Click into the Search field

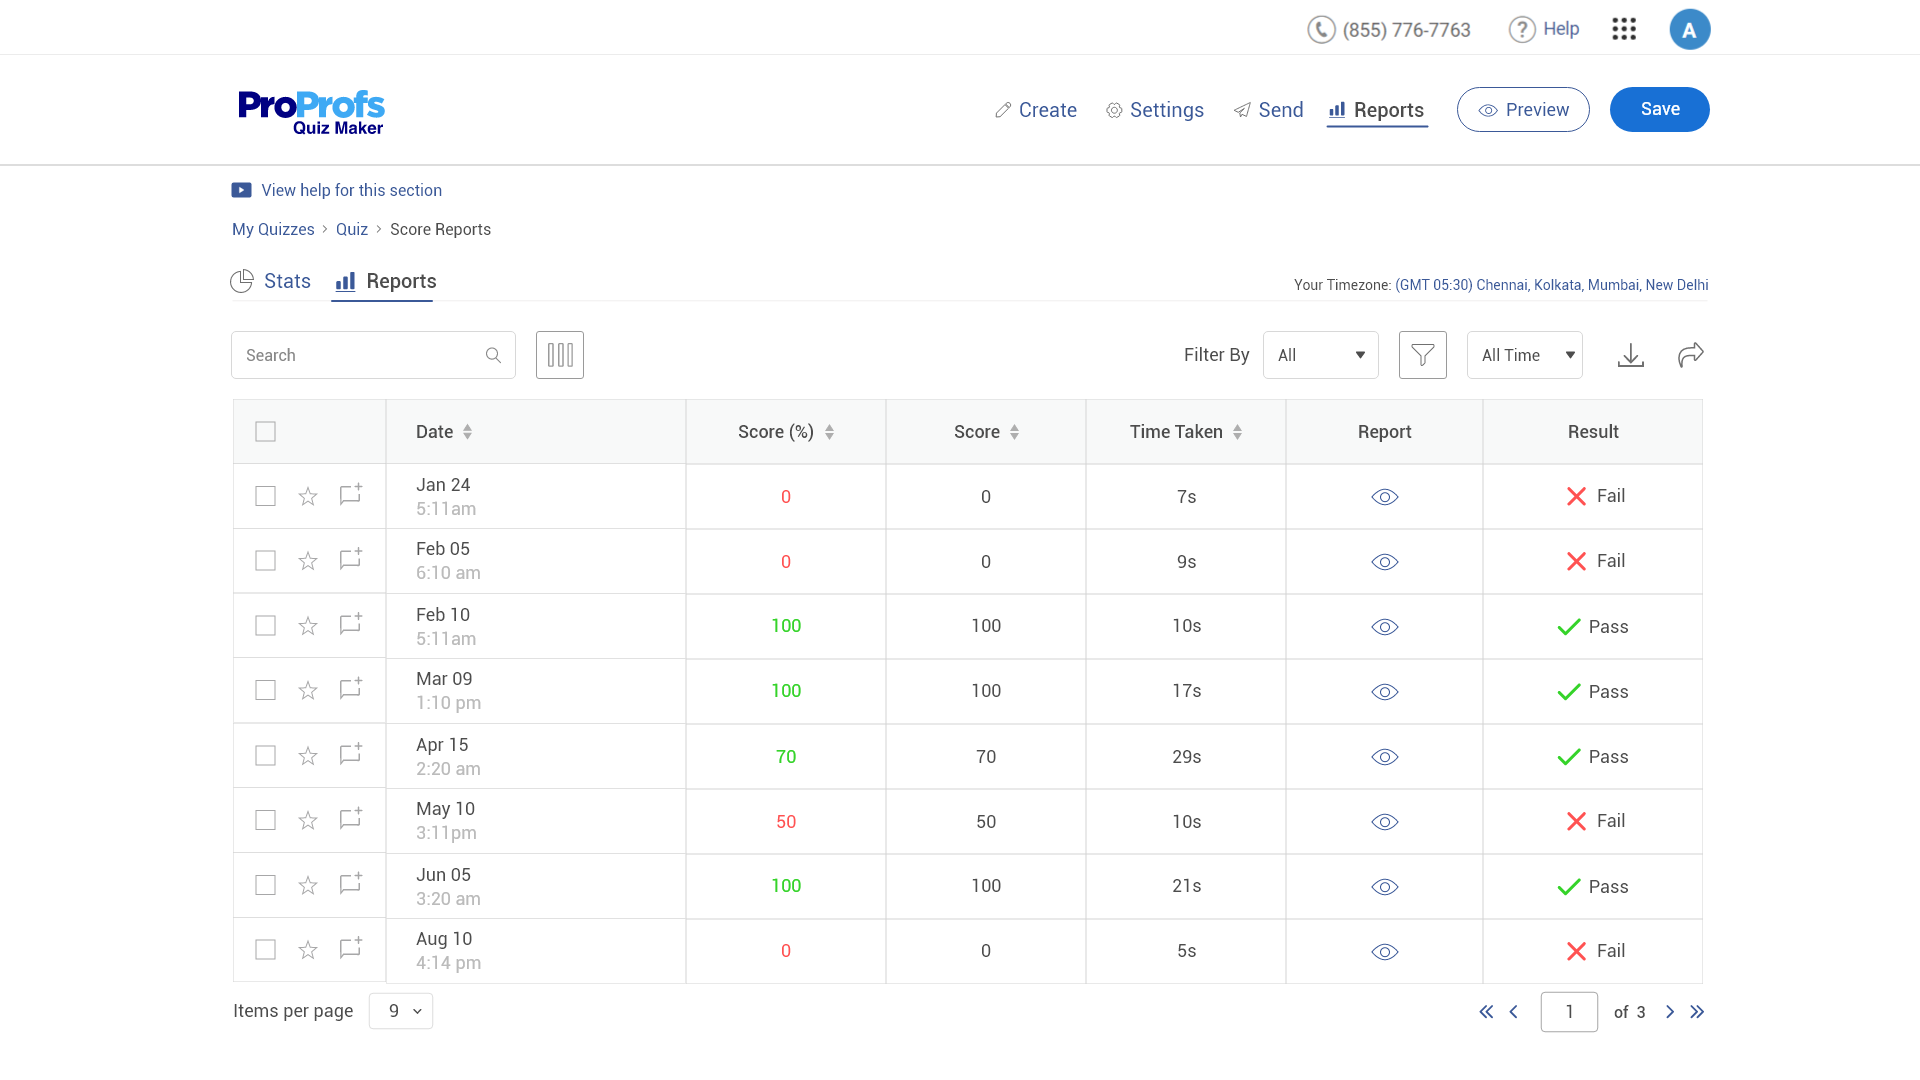tap(360, 355)
